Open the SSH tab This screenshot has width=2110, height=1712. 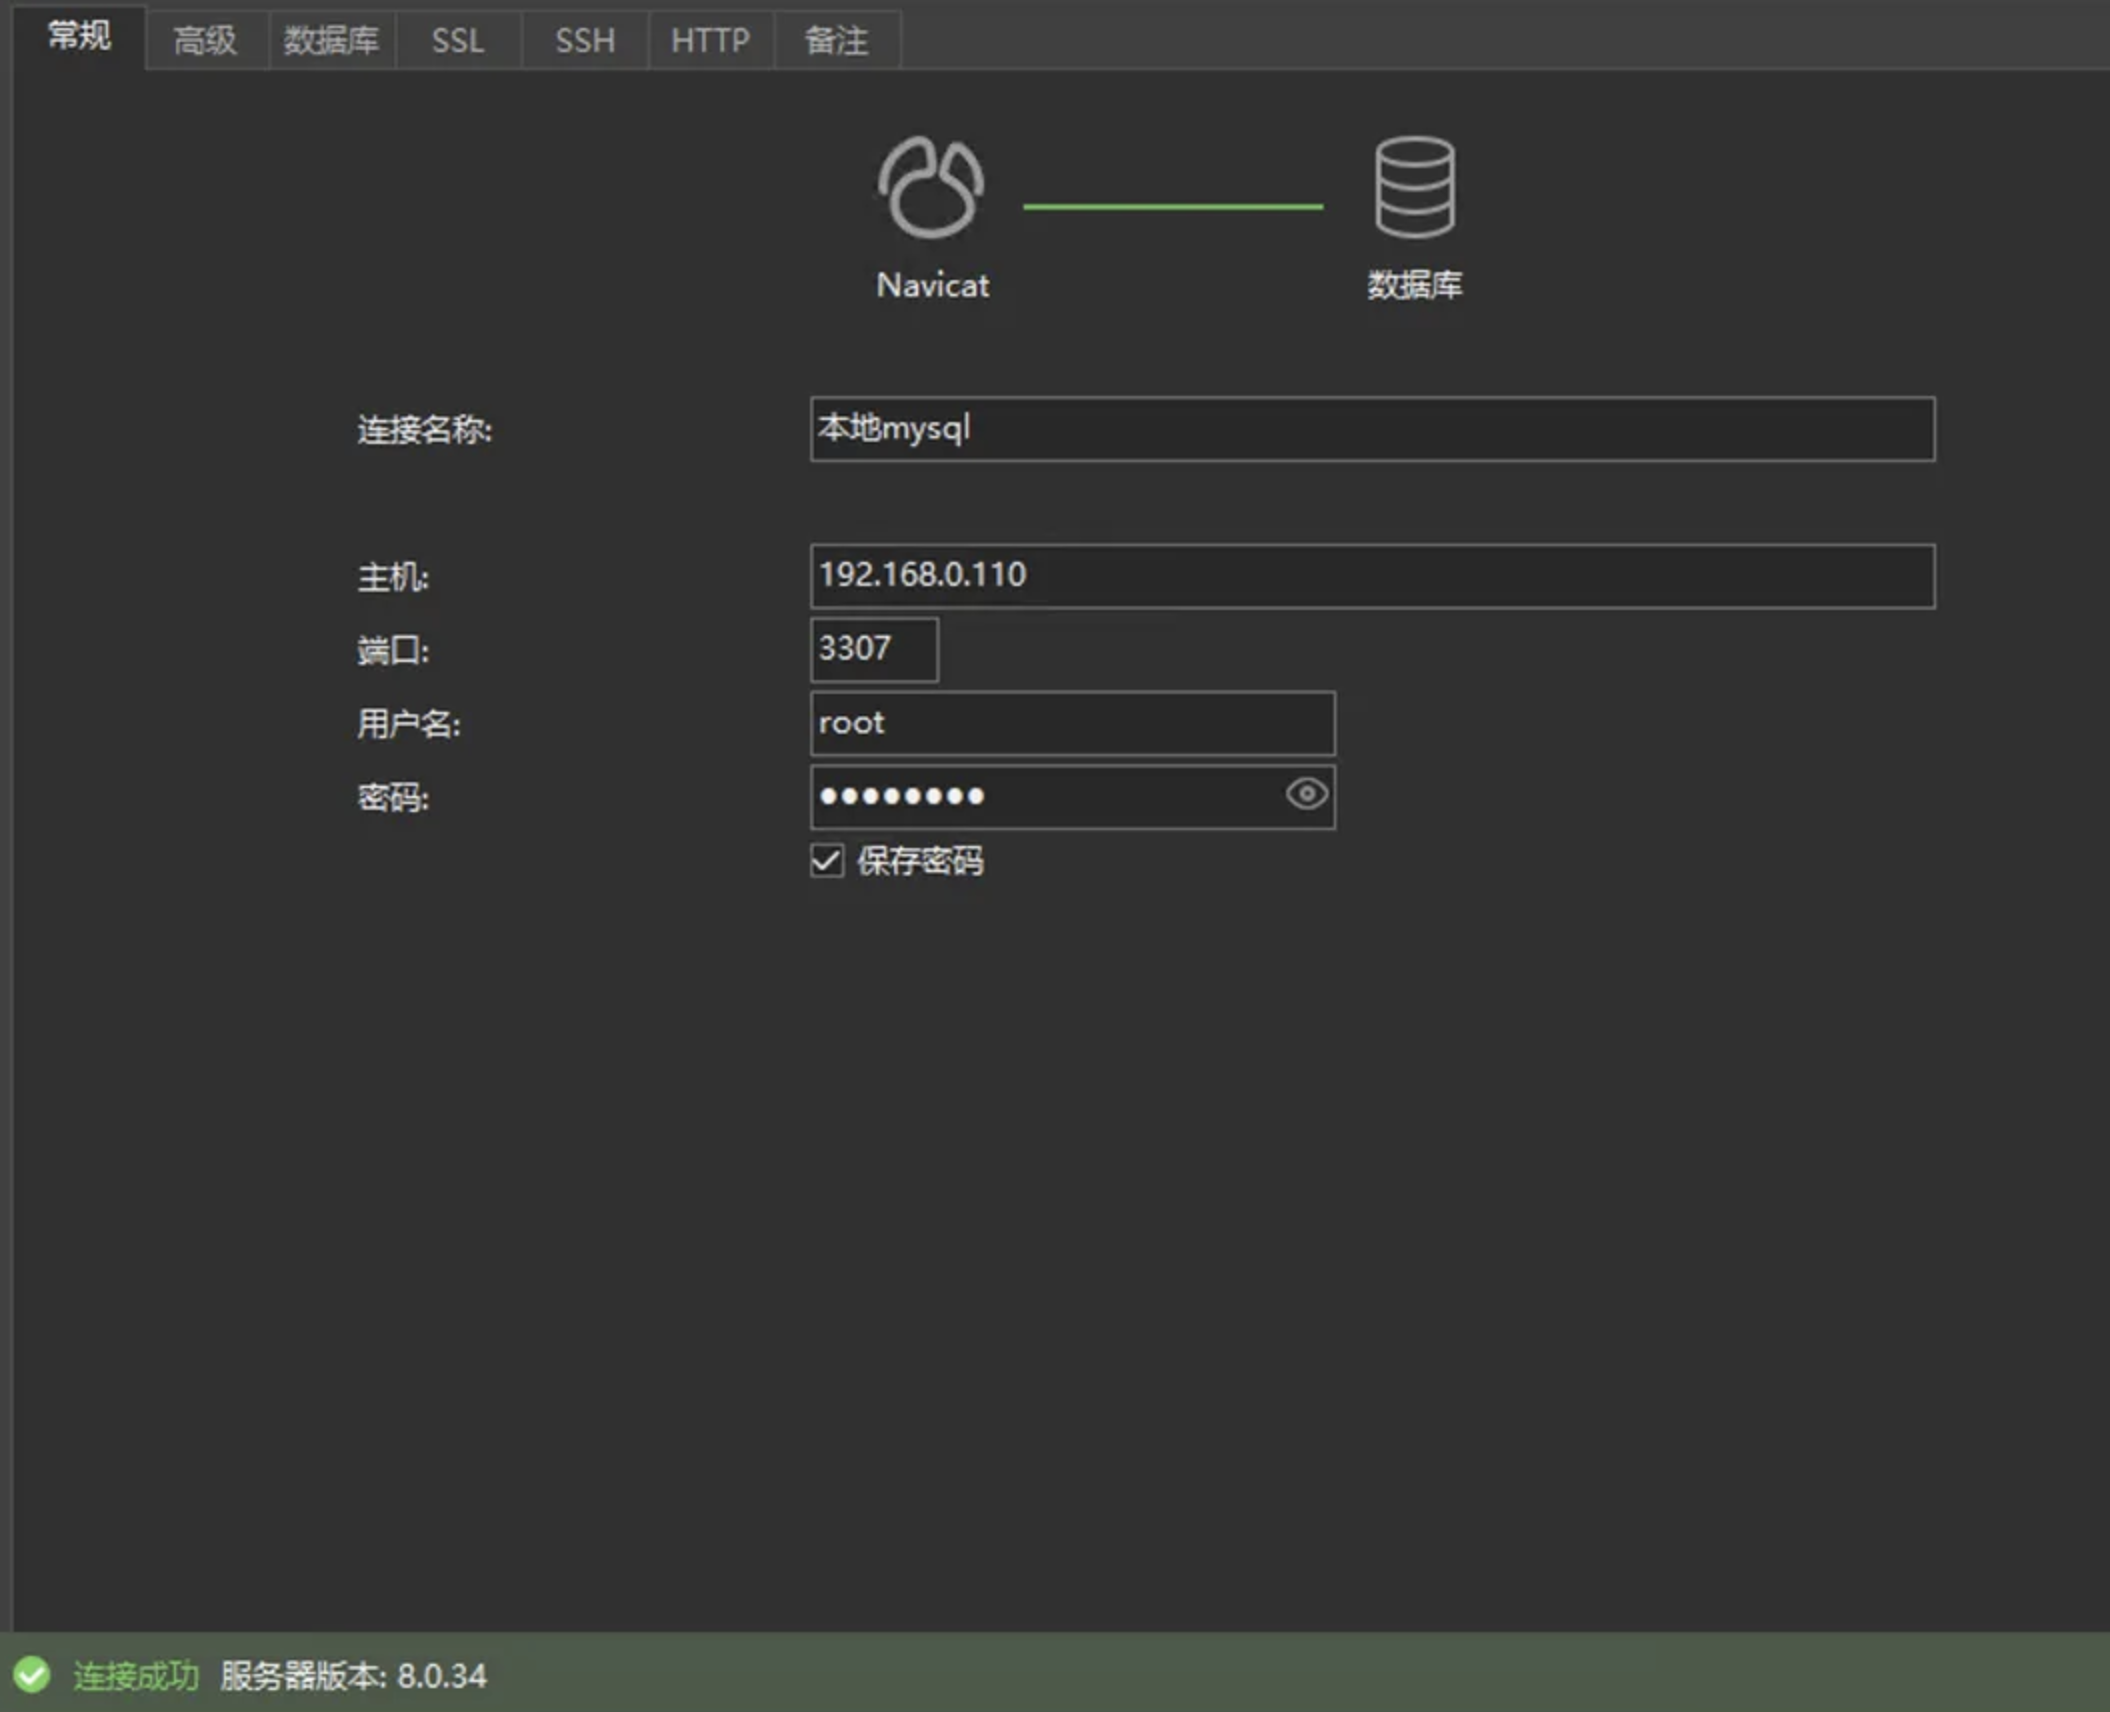(x=585, y=41)
